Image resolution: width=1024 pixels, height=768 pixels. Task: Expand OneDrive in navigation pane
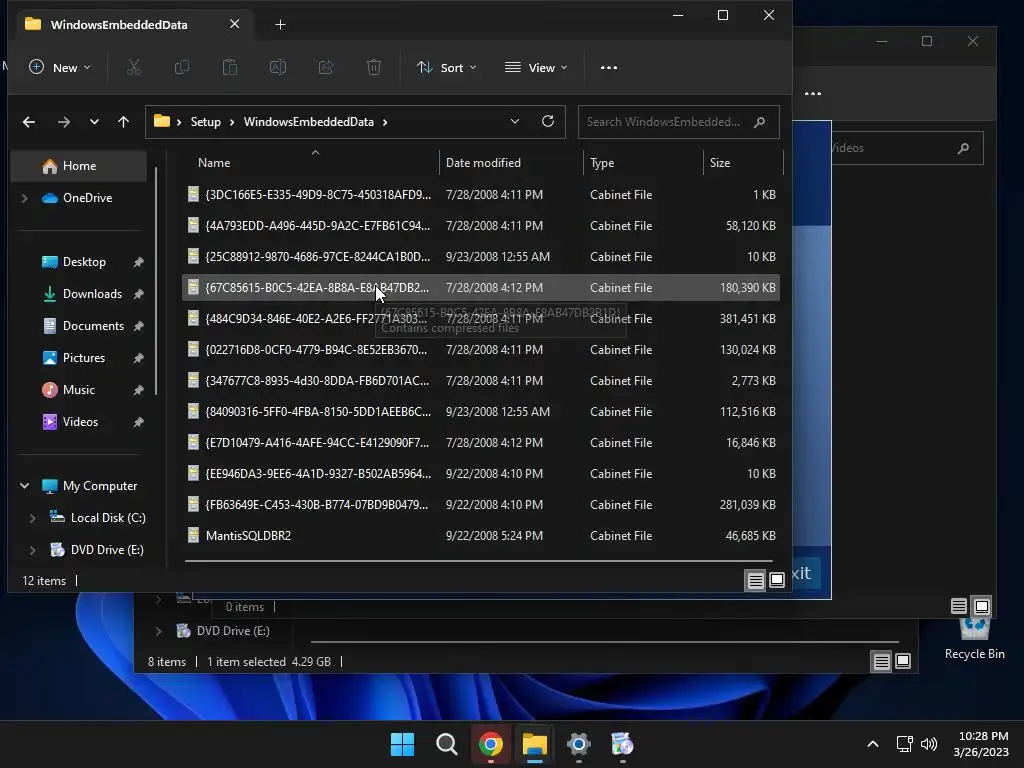pos(25,198)
